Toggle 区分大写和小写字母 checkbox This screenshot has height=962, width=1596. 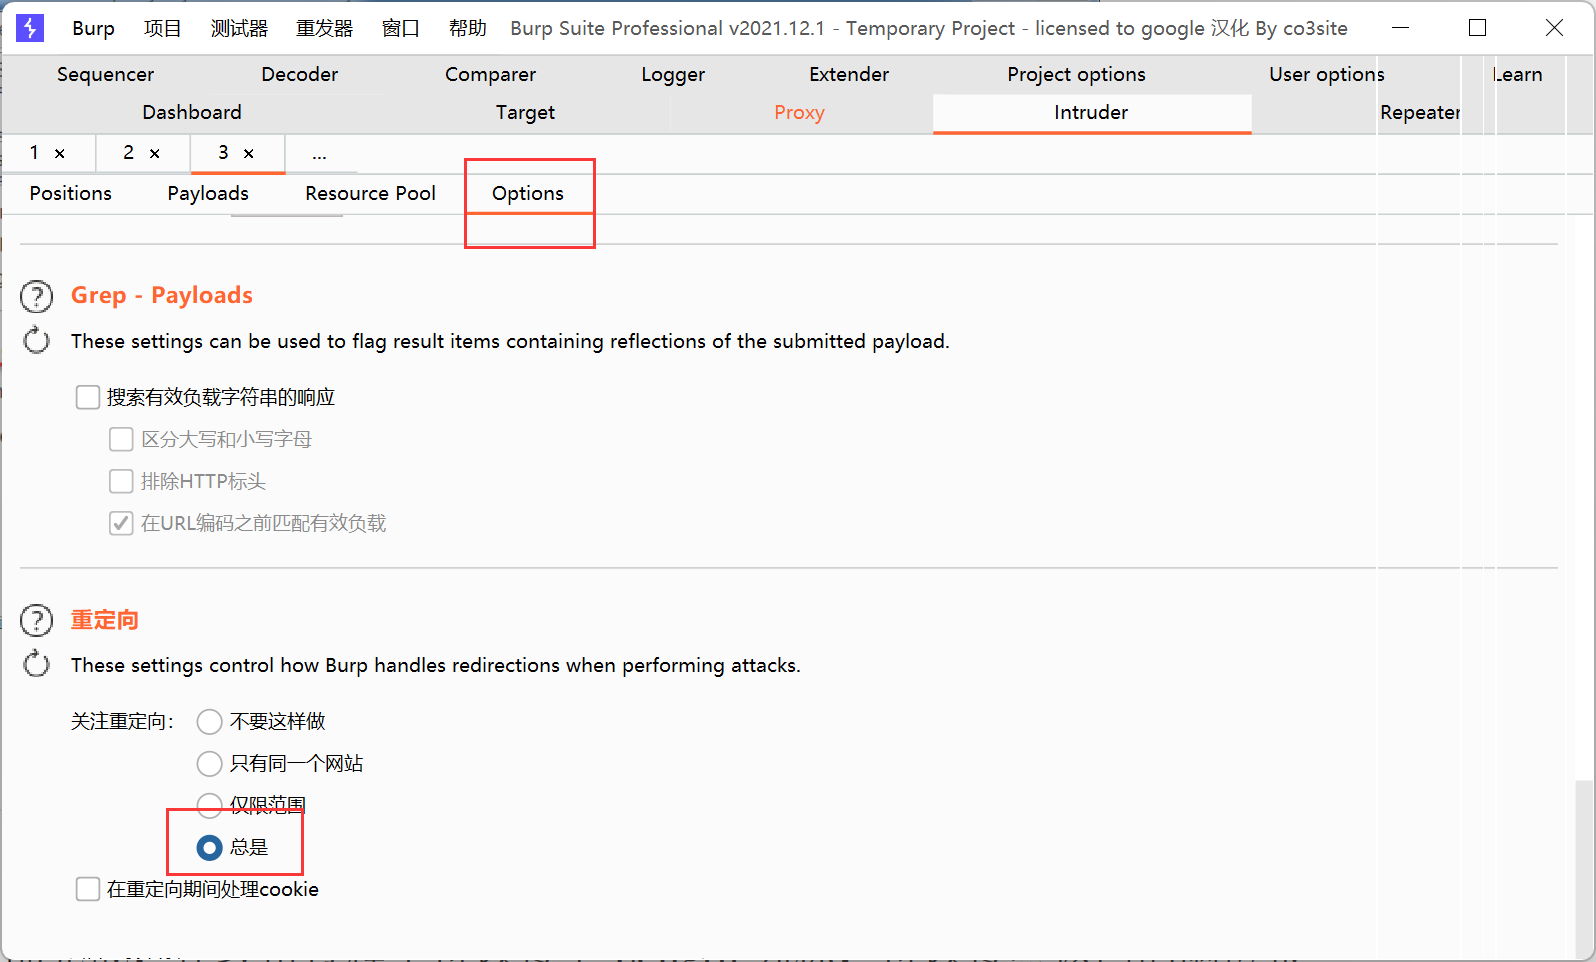[x=121, y=439]
